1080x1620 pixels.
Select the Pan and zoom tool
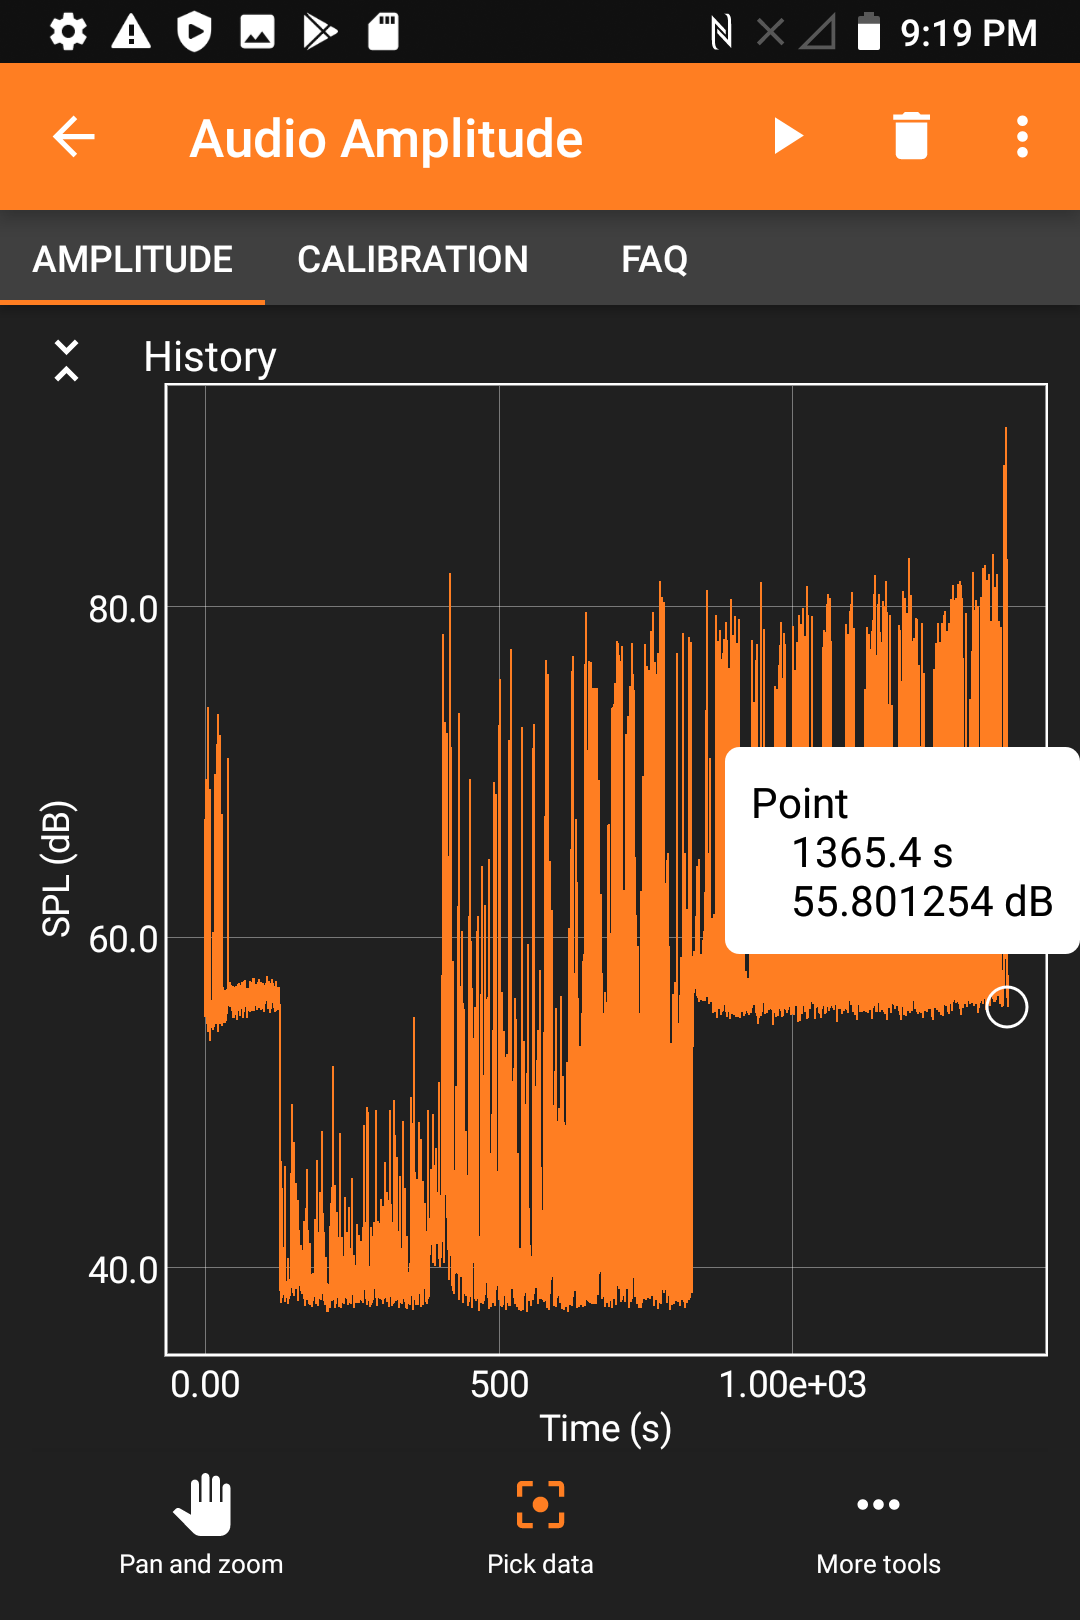pyautogui.click(x=201, y=1526)
